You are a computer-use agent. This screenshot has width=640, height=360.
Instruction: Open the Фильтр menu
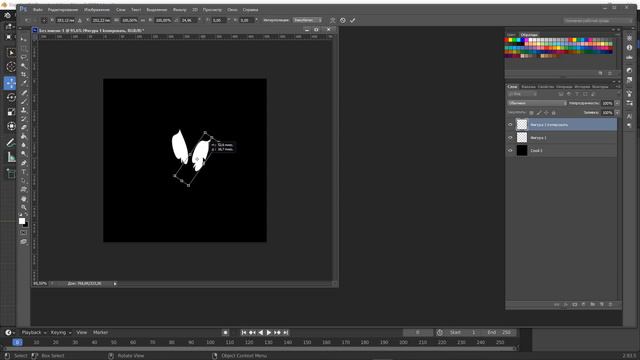179,9
